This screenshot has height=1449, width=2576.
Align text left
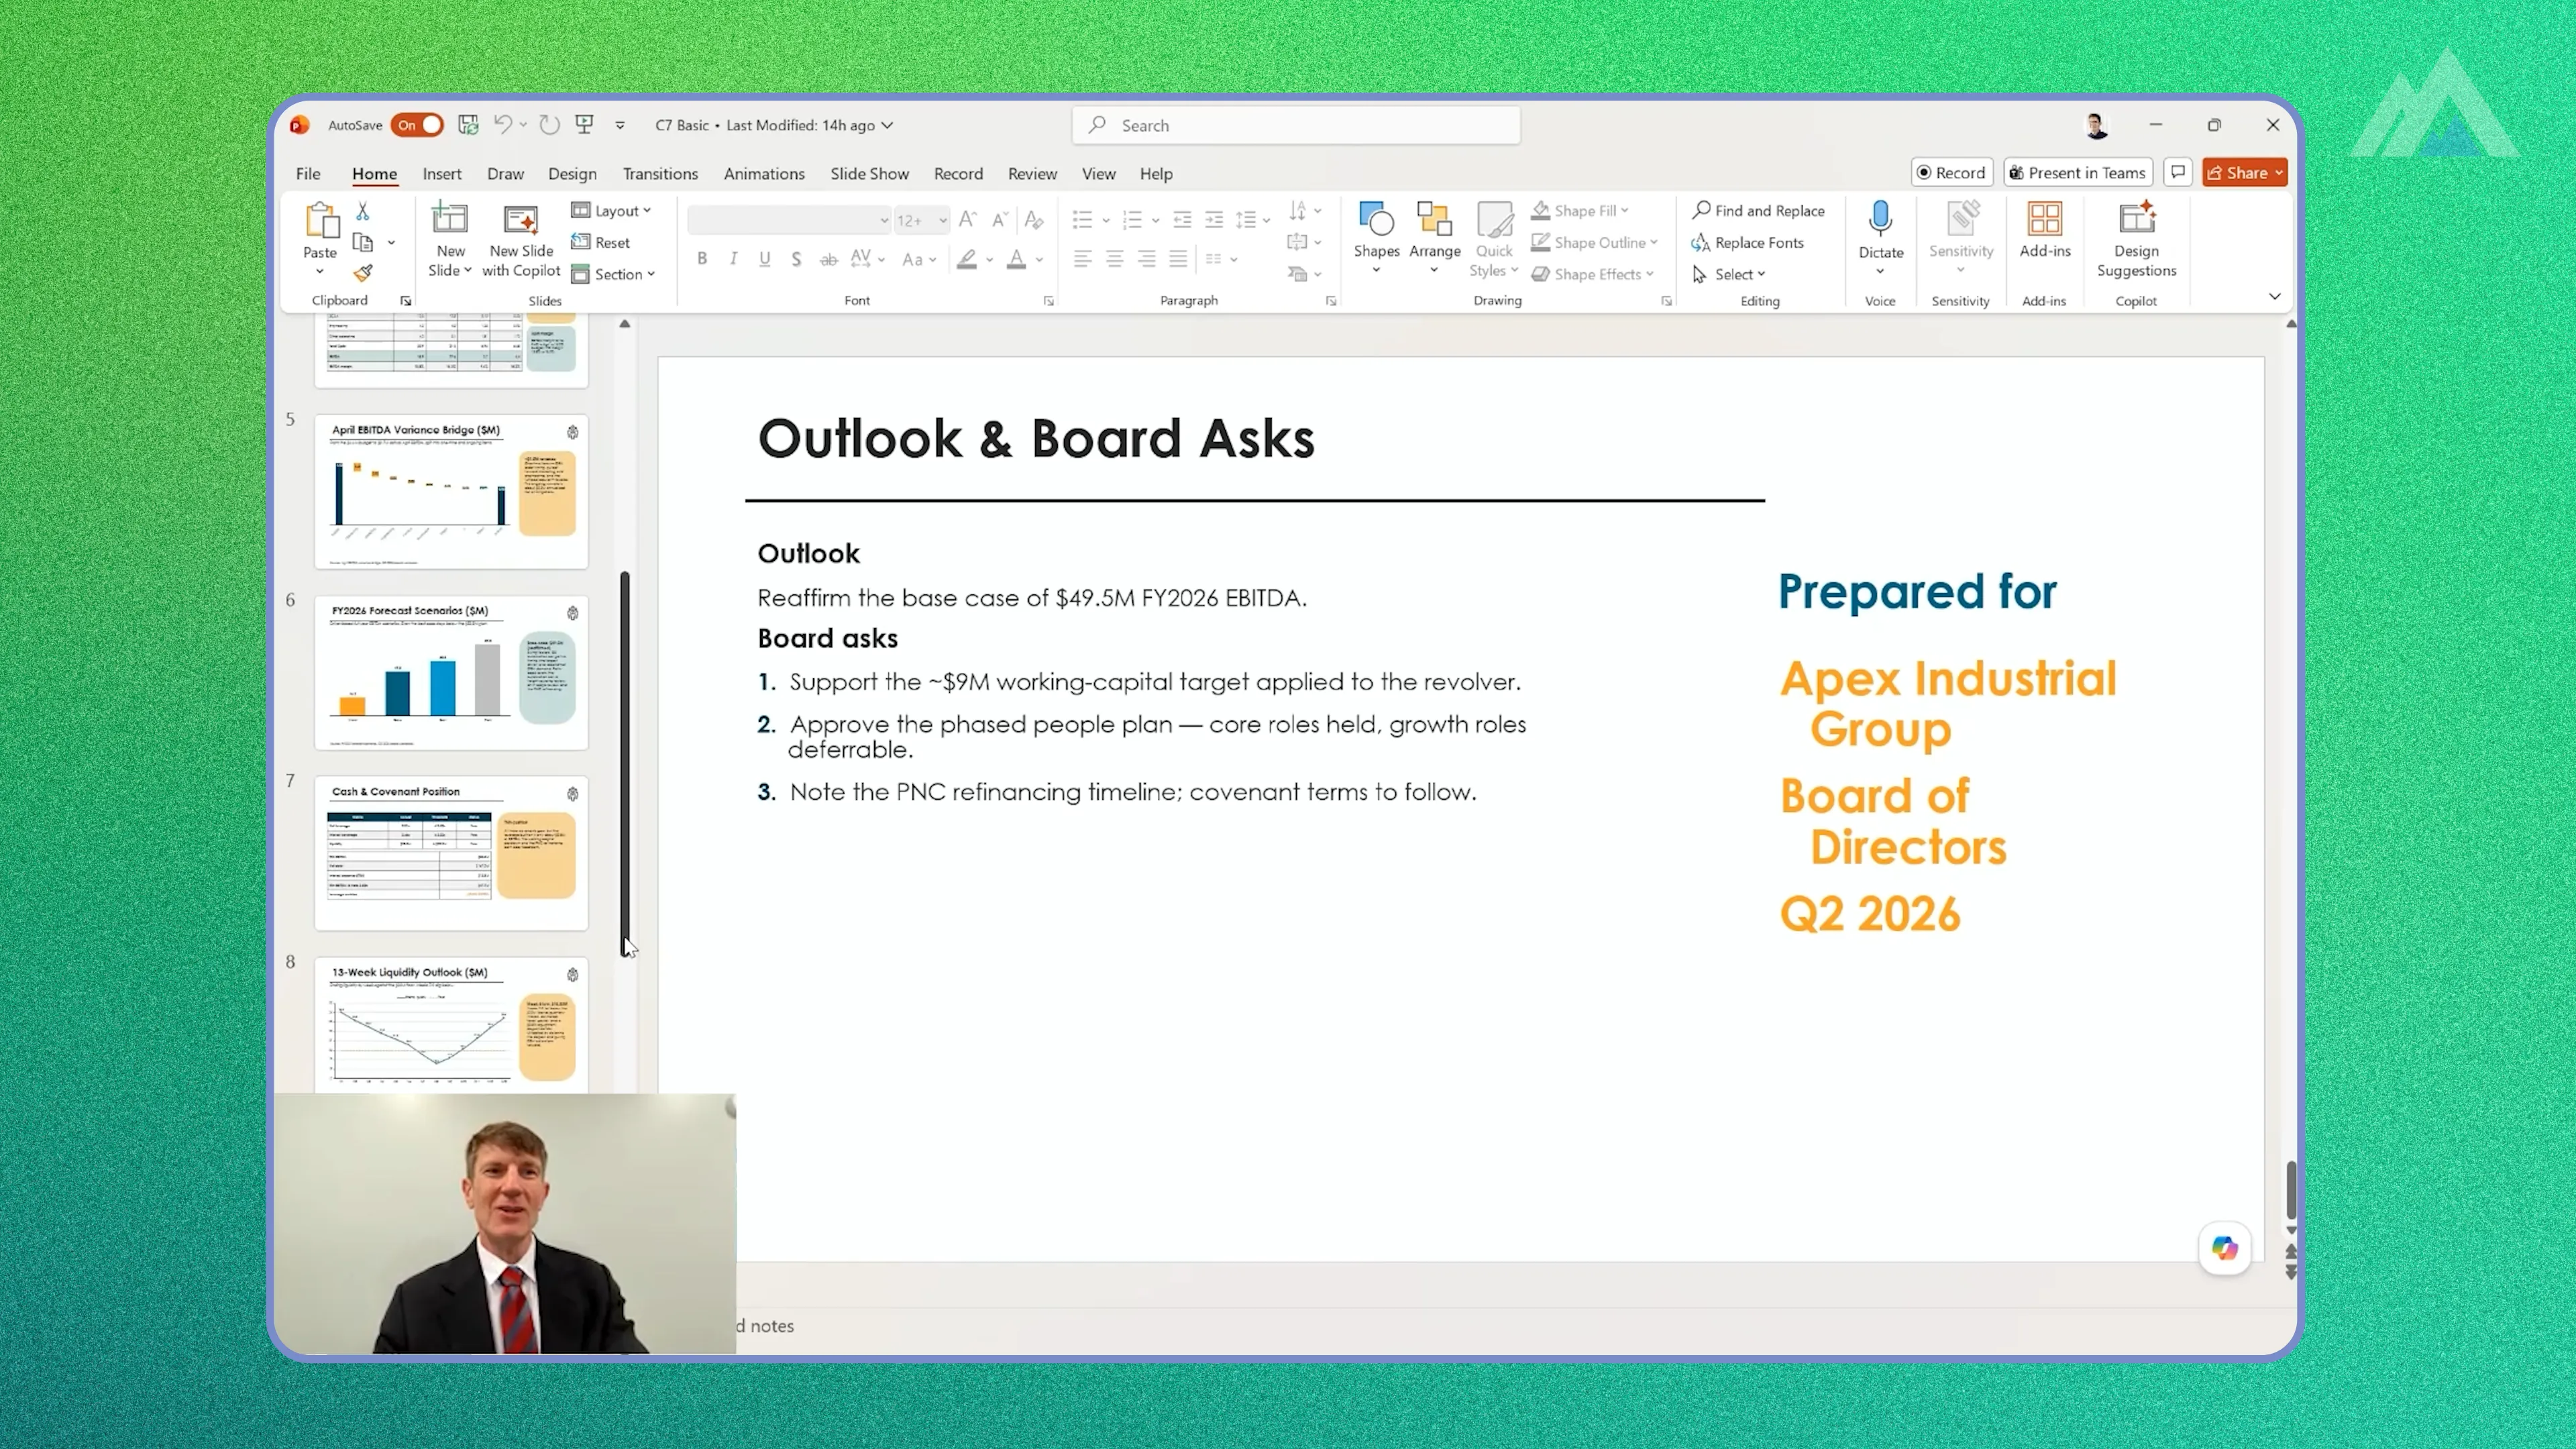pos(1082,259)
